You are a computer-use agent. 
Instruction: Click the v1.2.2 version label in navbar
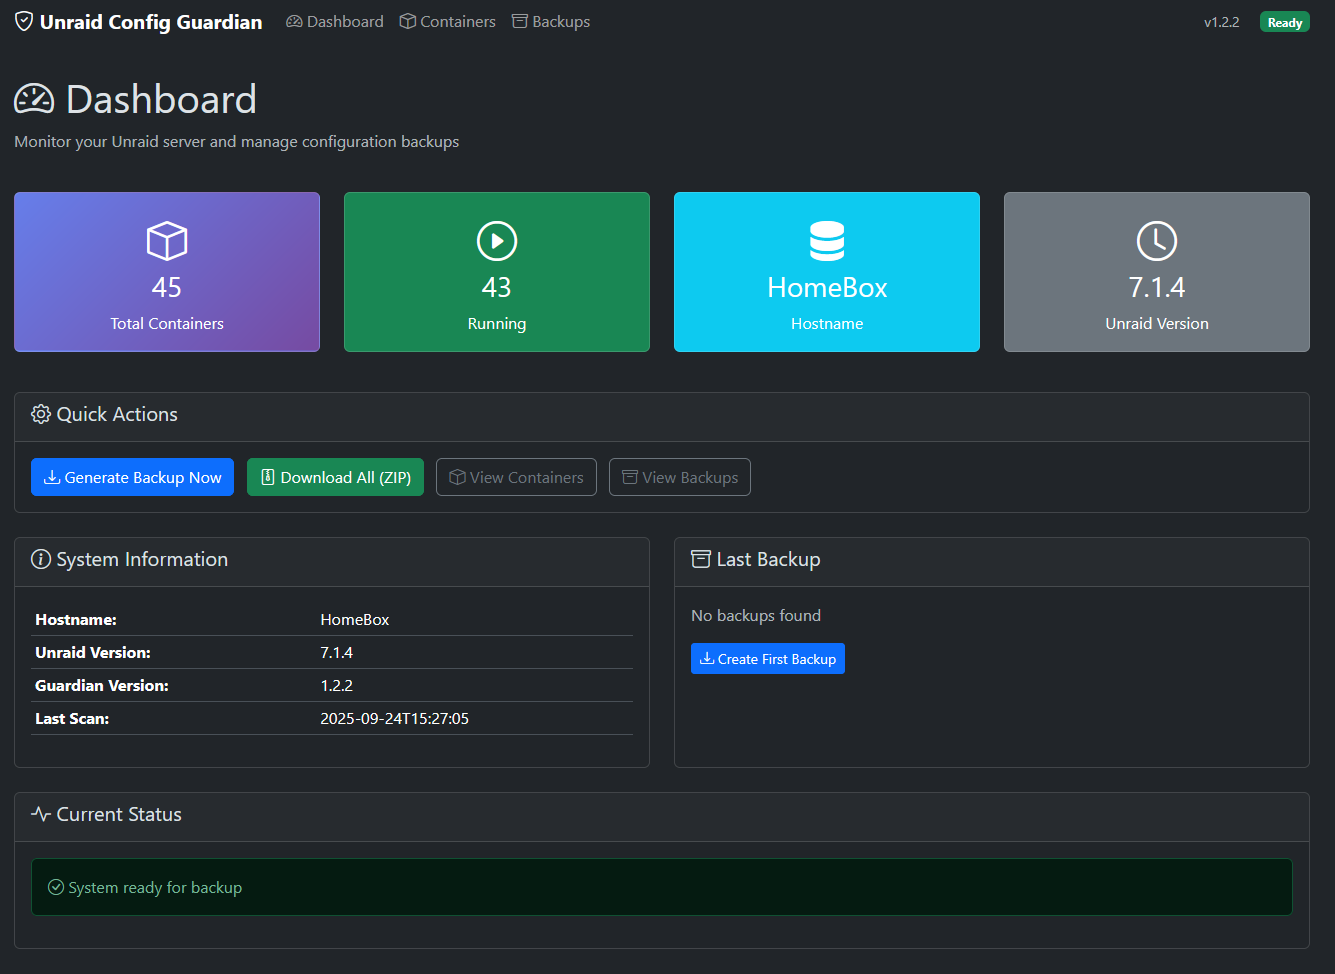(x=1222, y=22)
